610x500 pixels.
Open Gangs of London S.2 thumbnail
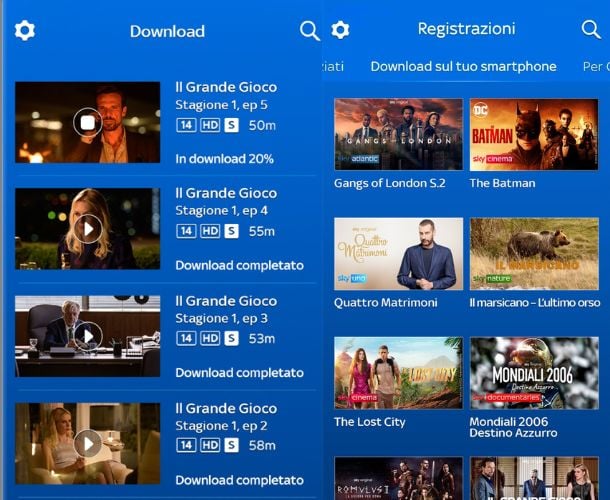399,134
